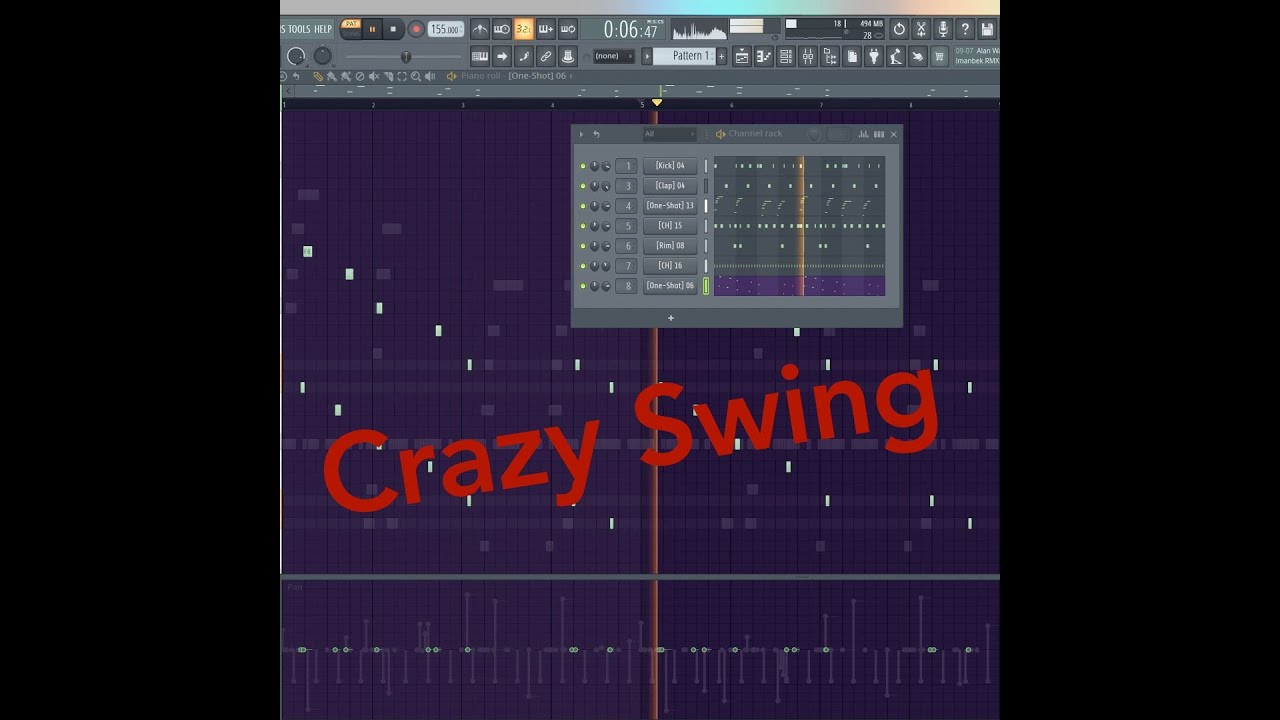Image resolution: width=1280 pixels, height=720 pixels.
Task: Pause playback in the transport bar
Action: [x=372, y=29]
